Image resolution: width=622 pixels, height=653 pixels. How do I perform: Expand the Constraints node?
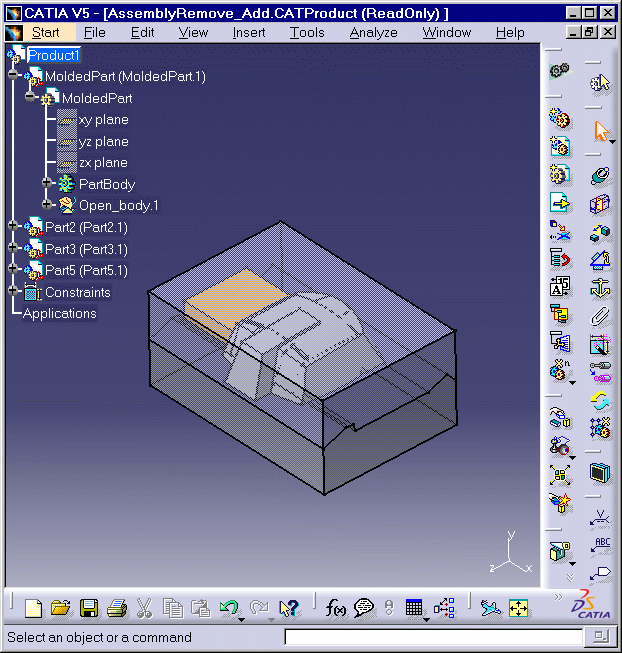click(13, 290)
